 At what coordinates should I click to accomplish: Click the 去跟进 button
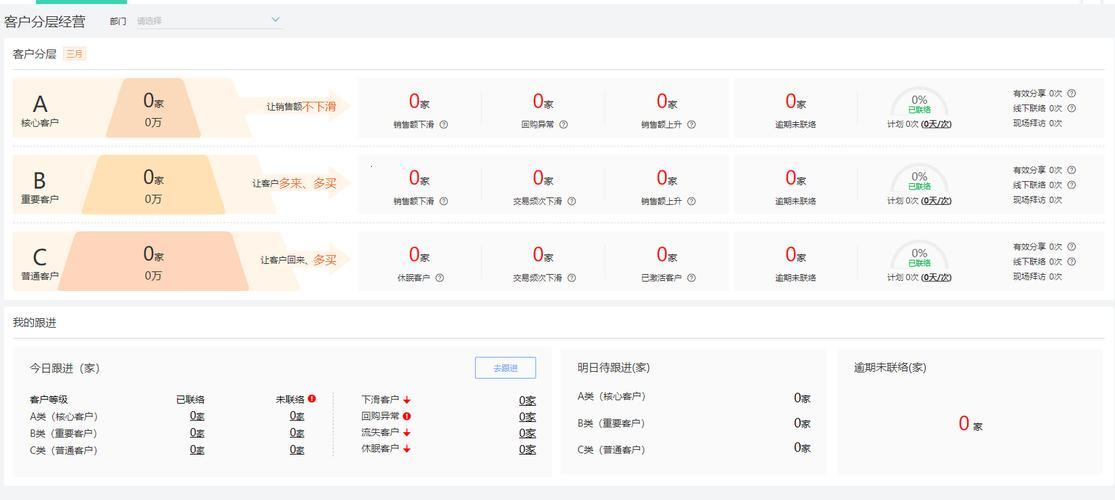tap(506, 368)
